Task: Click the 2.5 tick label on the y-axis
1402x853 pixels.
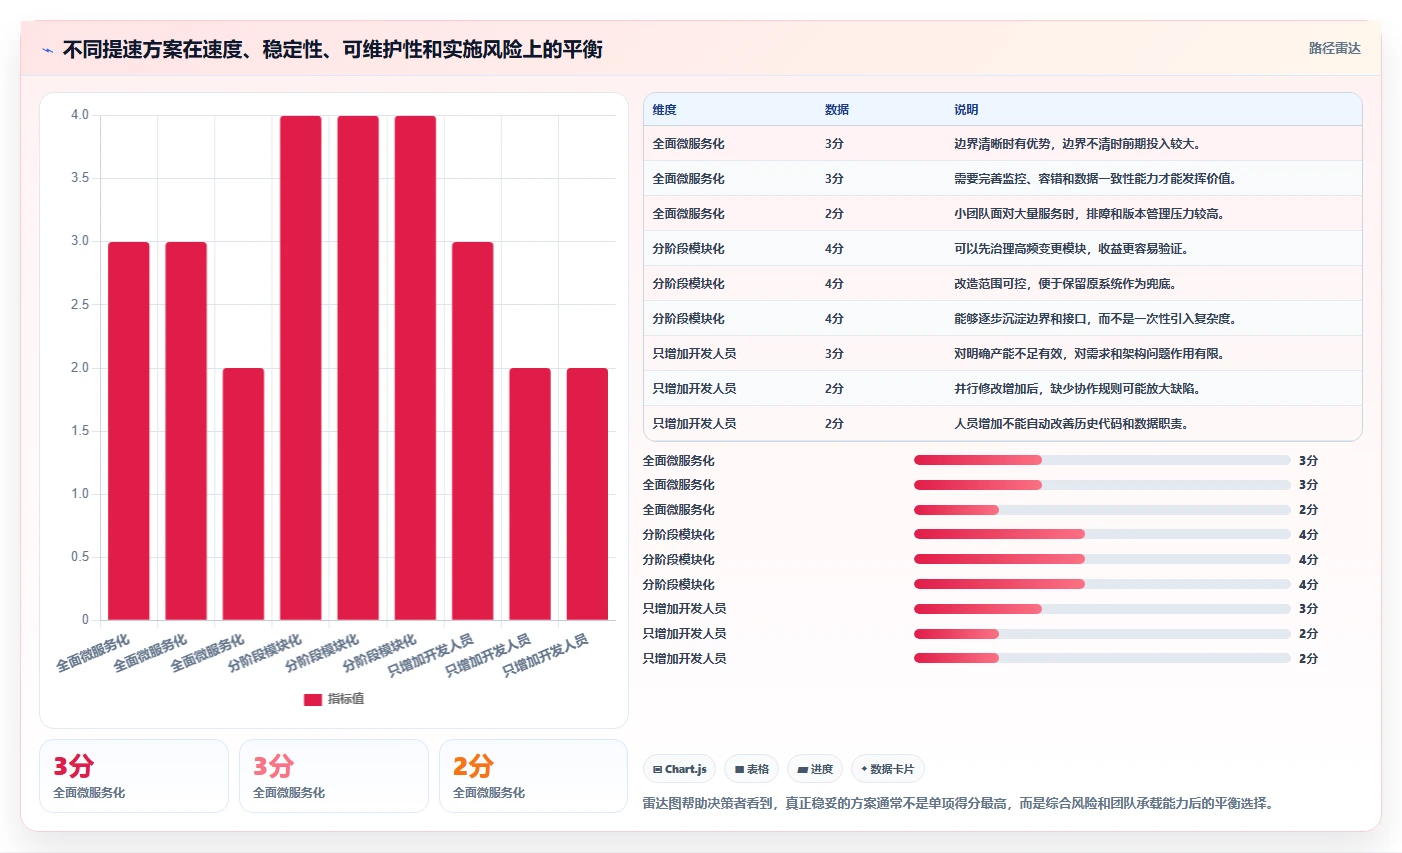Action: (80, 305)
